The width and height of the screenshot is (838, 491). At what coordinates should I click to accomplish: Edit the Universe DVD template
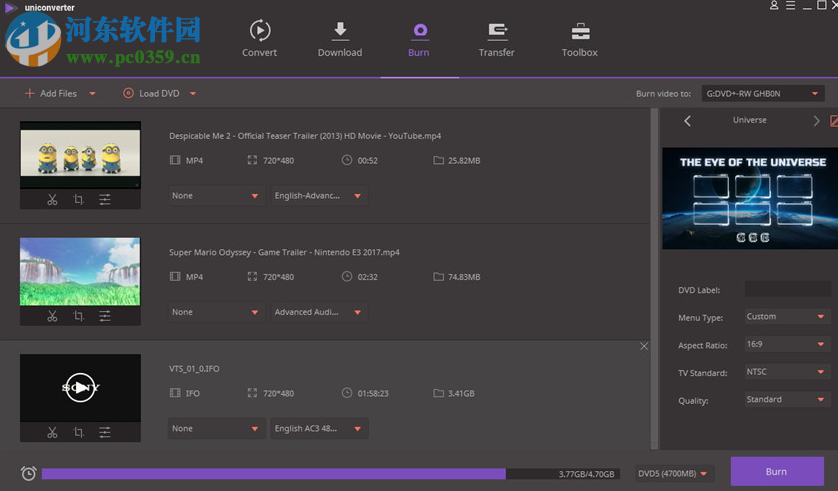834,121
